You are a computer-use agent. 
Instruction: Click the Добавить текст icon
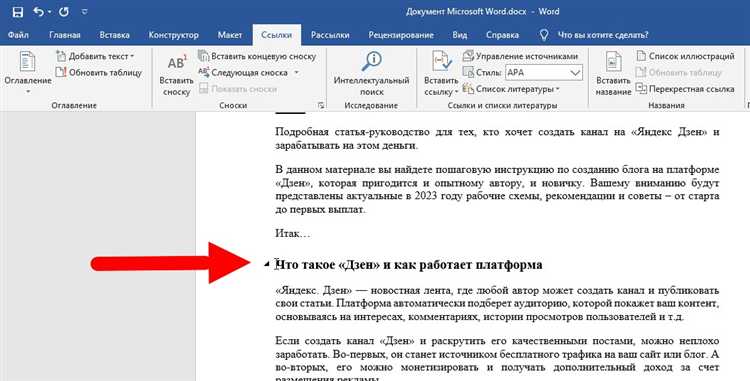pyautogui.click(x=61, y=56)
